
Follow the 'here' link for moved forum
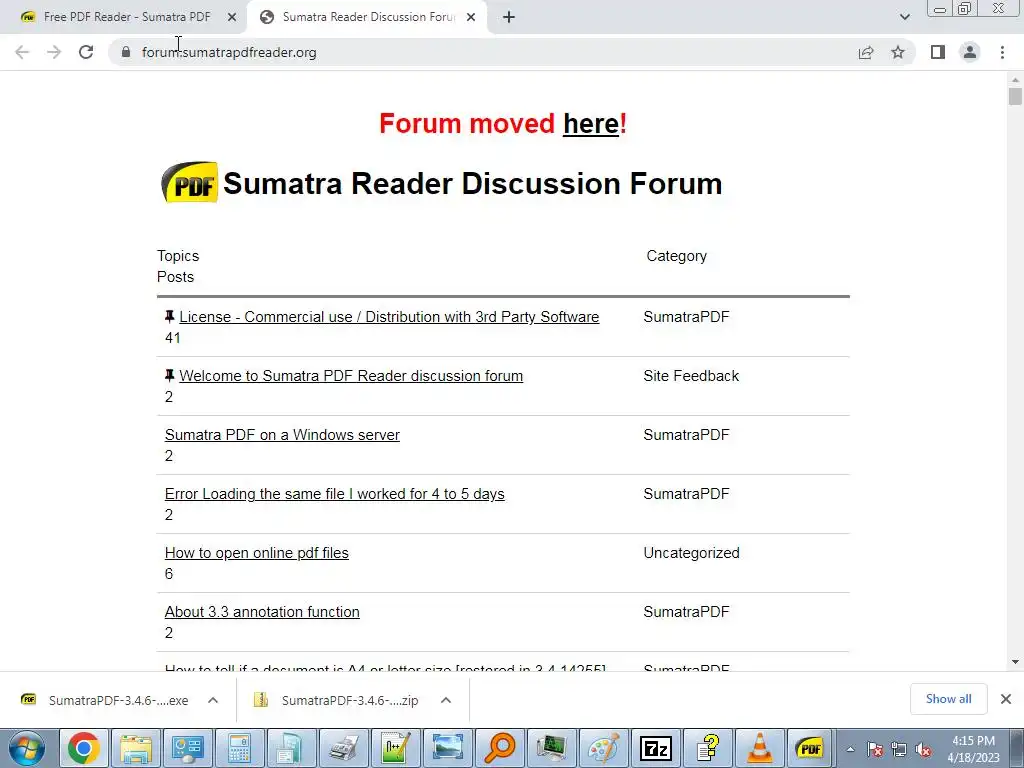(591, 123)
